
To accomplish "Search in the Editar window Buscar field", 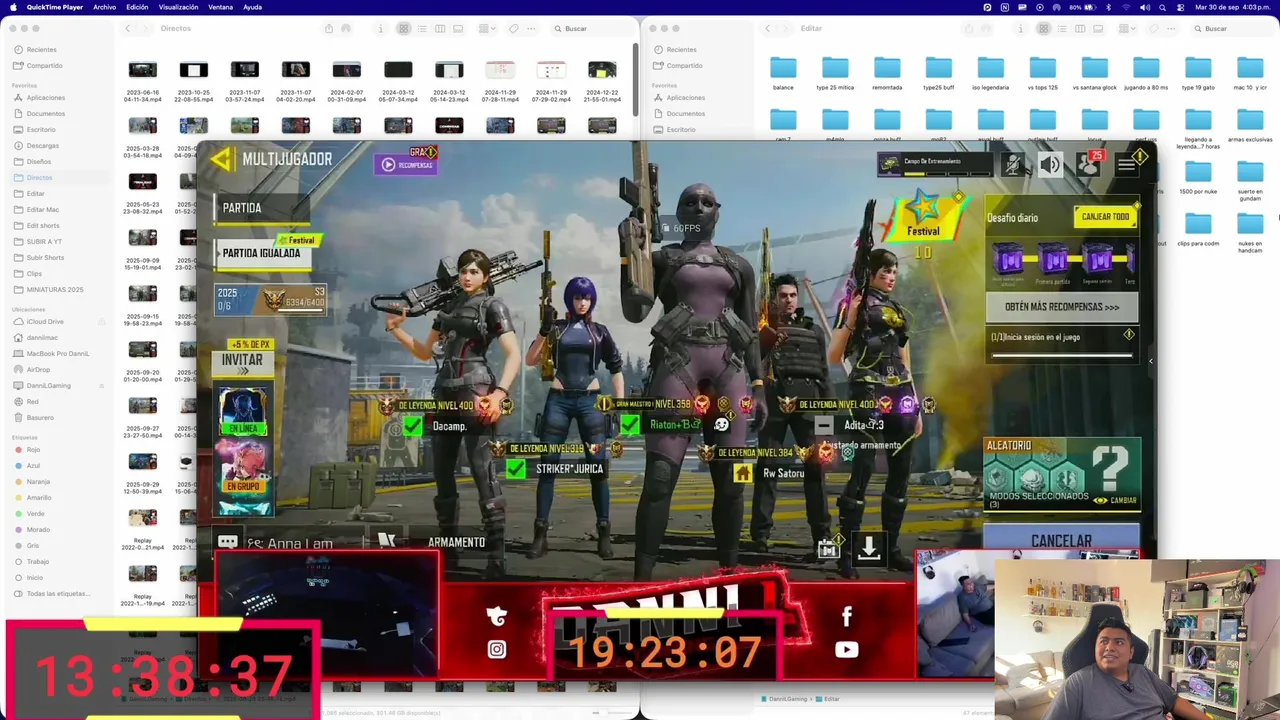I will coord(1230,28).
